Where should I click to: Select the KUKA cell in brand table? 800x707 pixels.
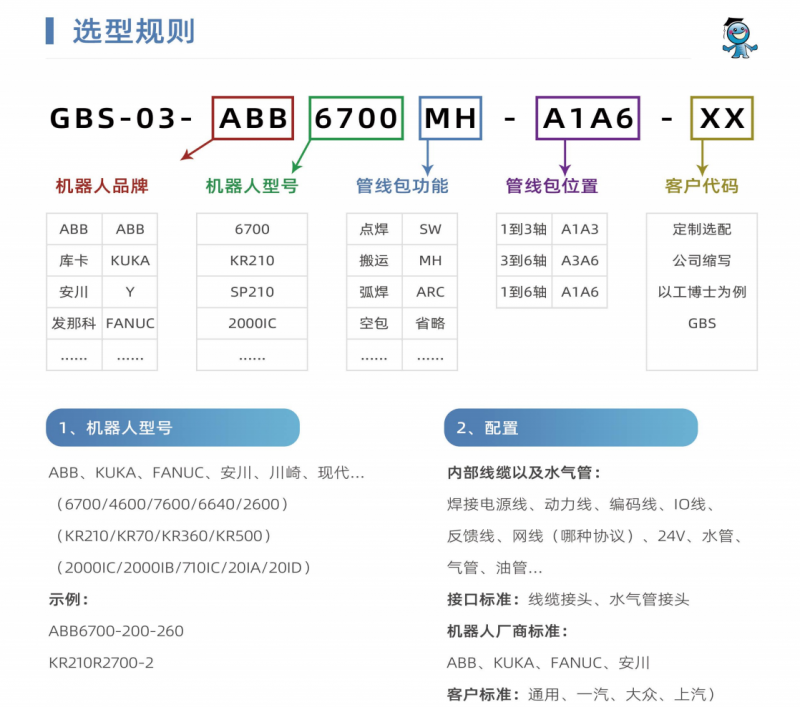coord(130,261)
